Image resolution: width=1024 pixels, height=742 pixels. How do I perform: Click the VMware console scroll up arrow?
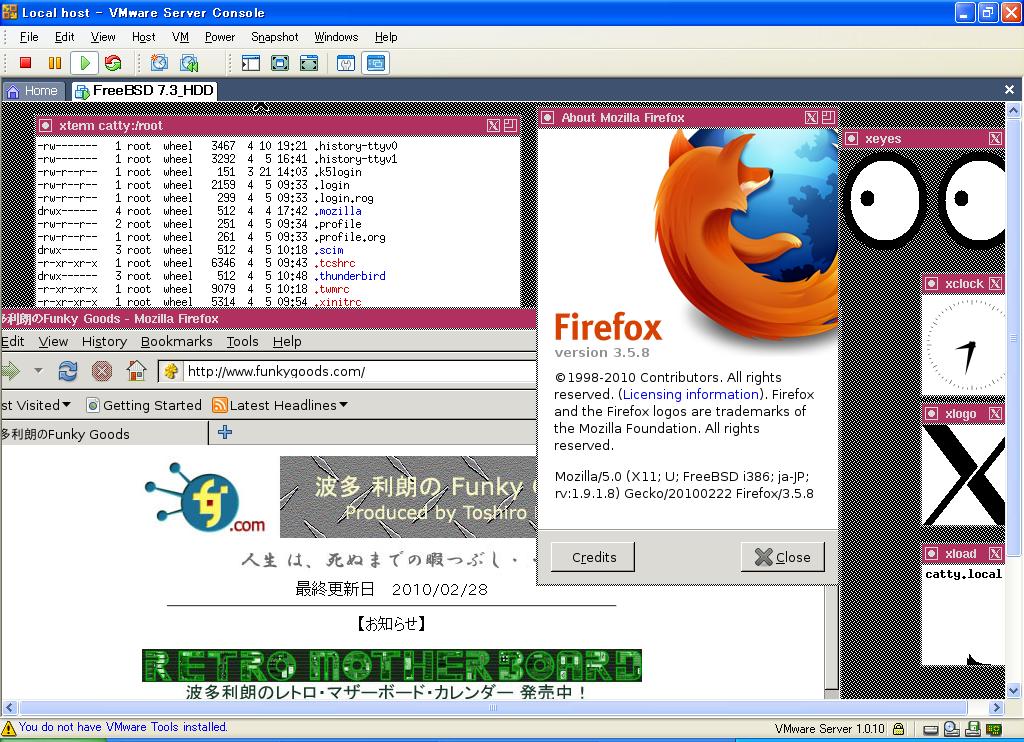pos(1013,110)
